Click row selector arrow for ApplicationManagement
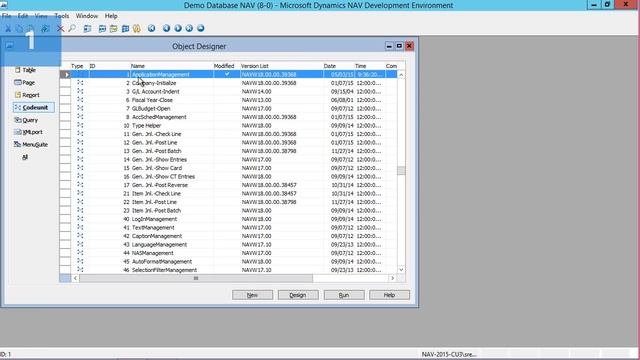 [65, 74]
